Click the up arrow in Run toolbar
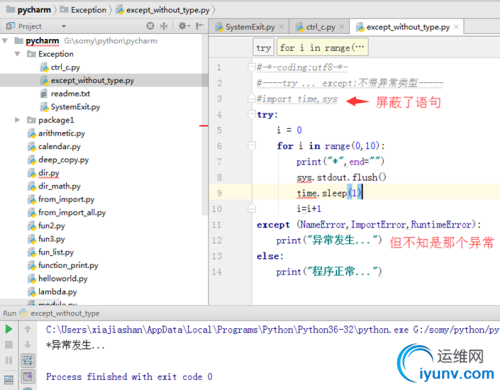The image size is (500, 390). 28,329
